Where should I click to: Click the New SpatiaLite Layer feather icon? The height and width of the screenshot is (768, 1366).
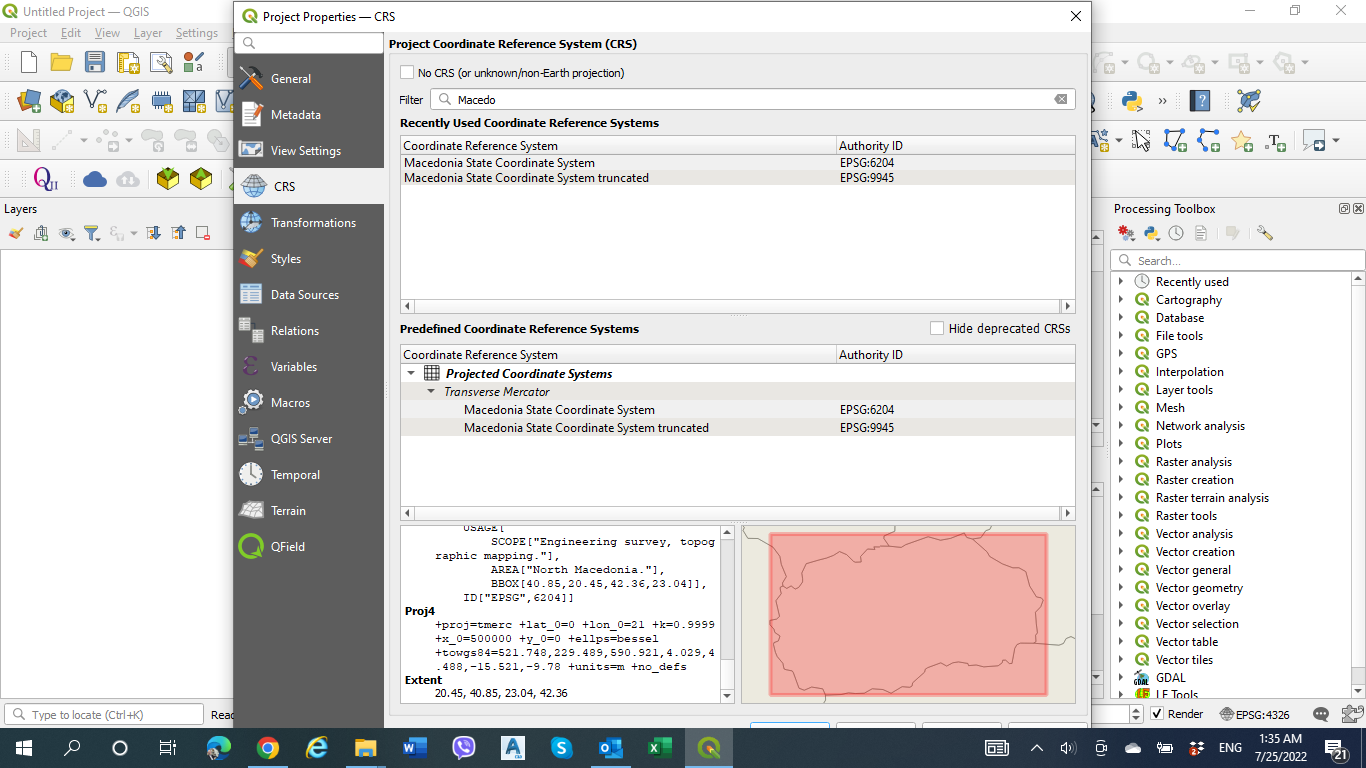128,101
